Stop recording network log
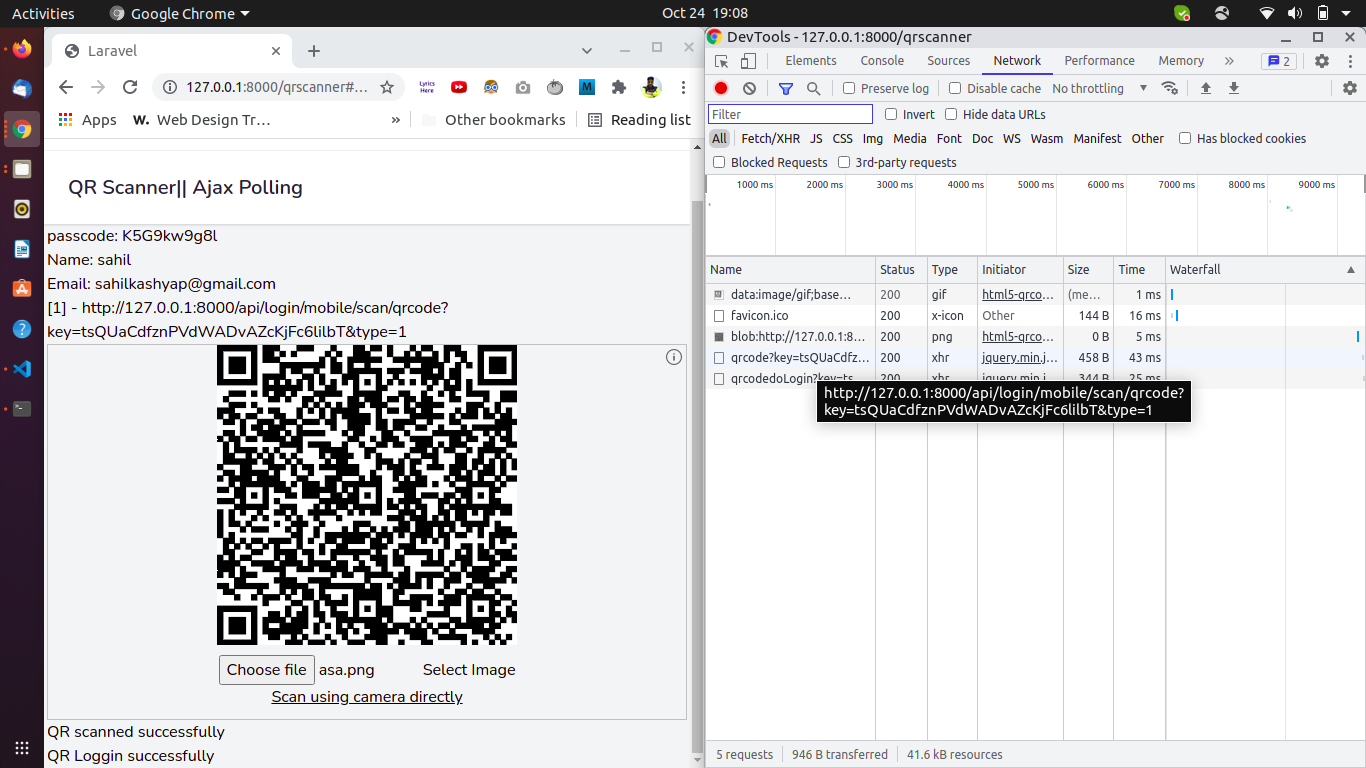 pyautogui.click(x=721, y=88)
